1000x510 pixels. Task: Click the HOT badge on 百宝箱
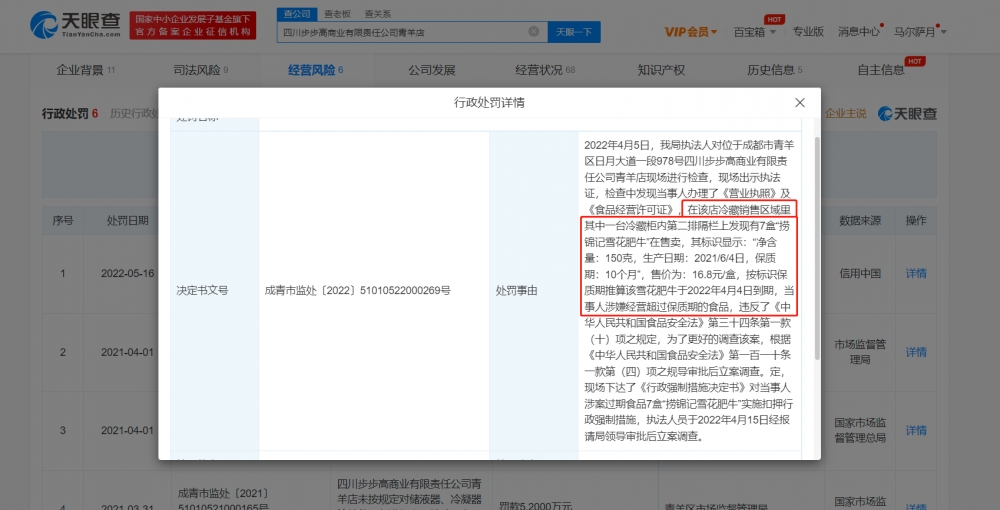774,19
